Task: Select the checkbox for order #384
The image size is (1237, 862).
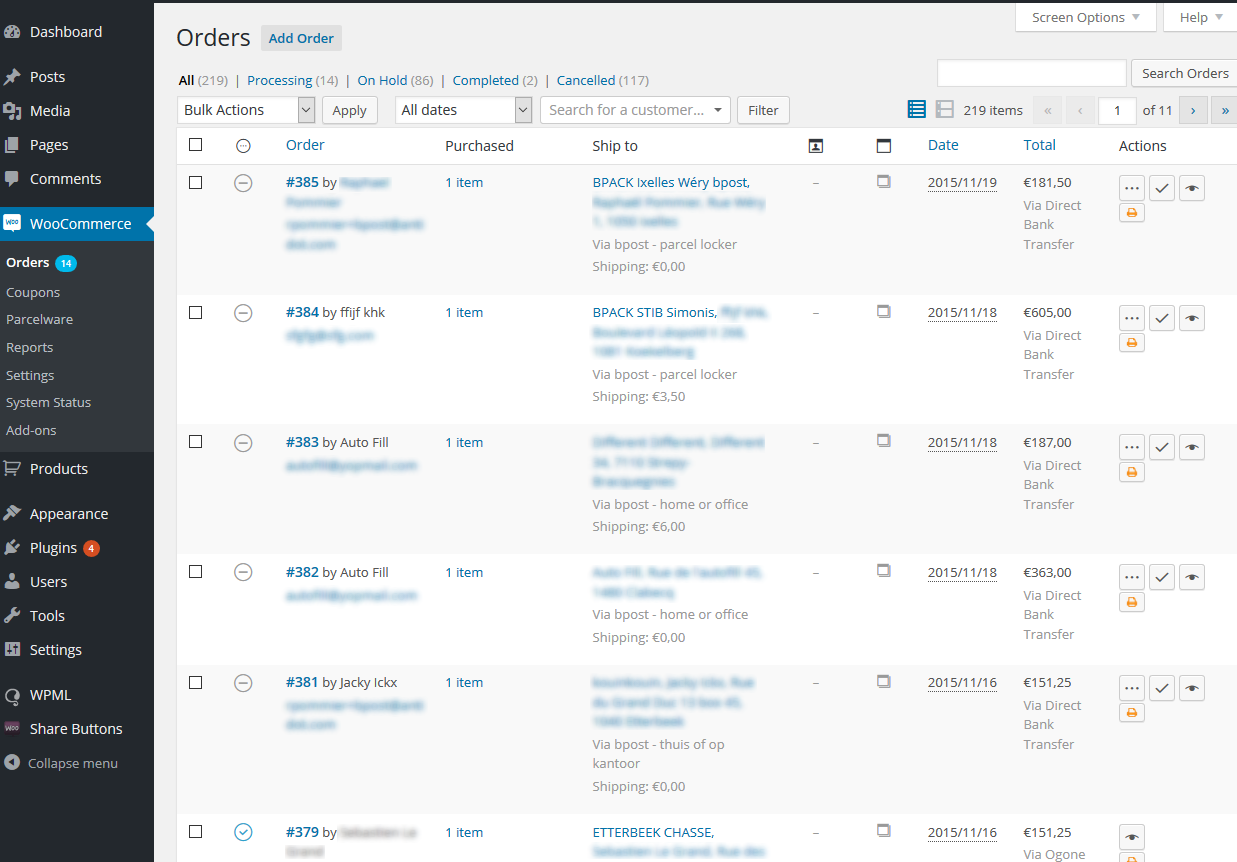Action: coord(196,312)
